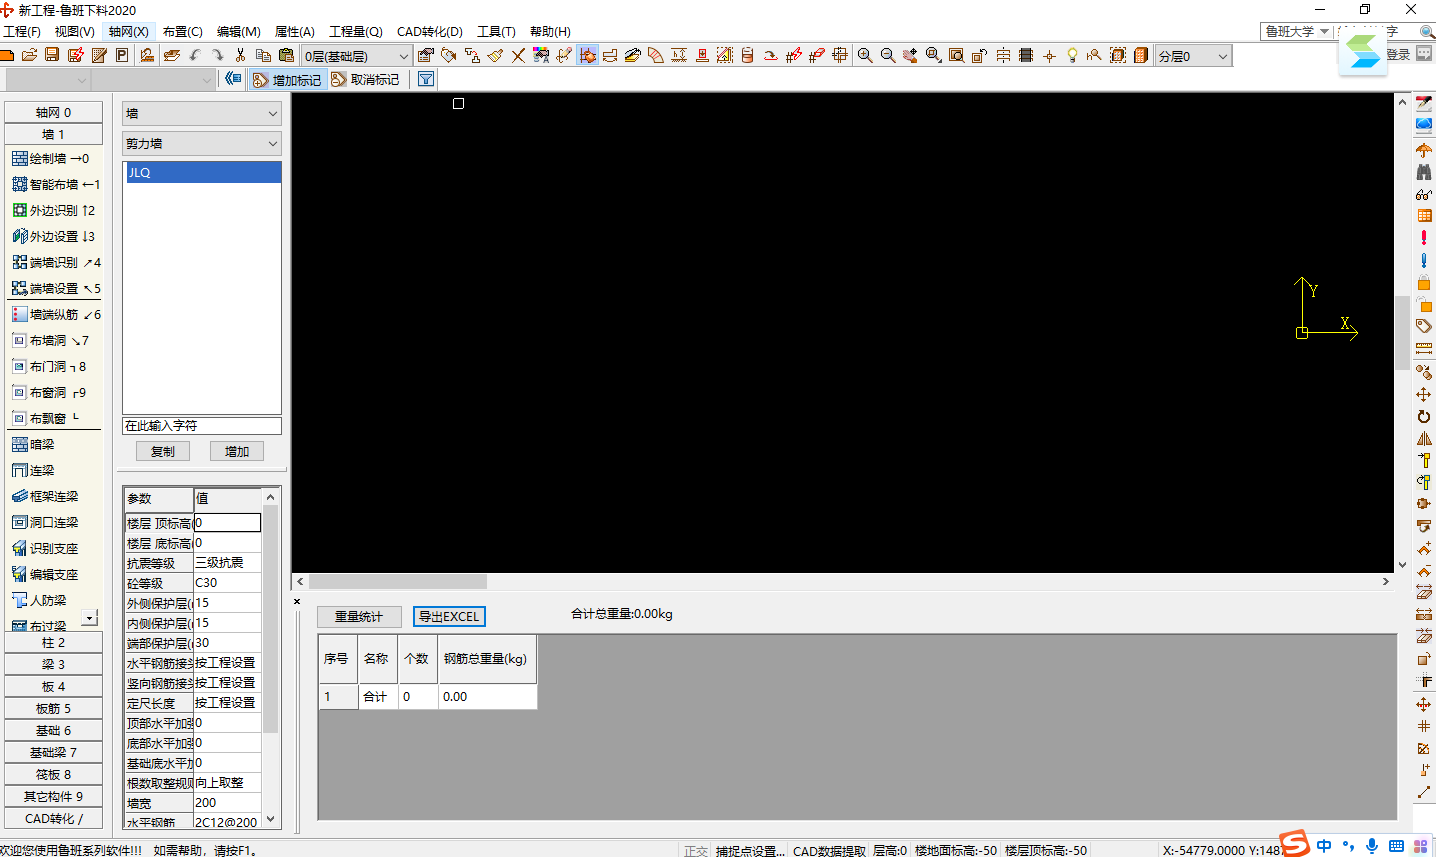Click the 楼层 顶标高 value field
The width and height of the screenshot is (1436, 857).
(x=227, y=523)
